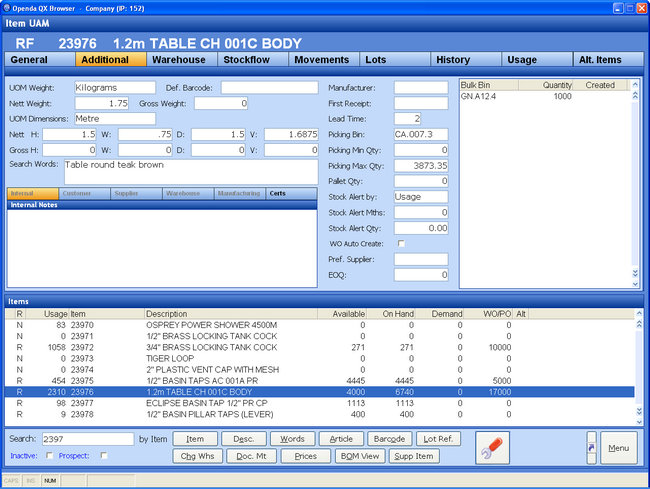Open the Usage tab
This screenshot has height=489, width=650.
coord(537,60)
